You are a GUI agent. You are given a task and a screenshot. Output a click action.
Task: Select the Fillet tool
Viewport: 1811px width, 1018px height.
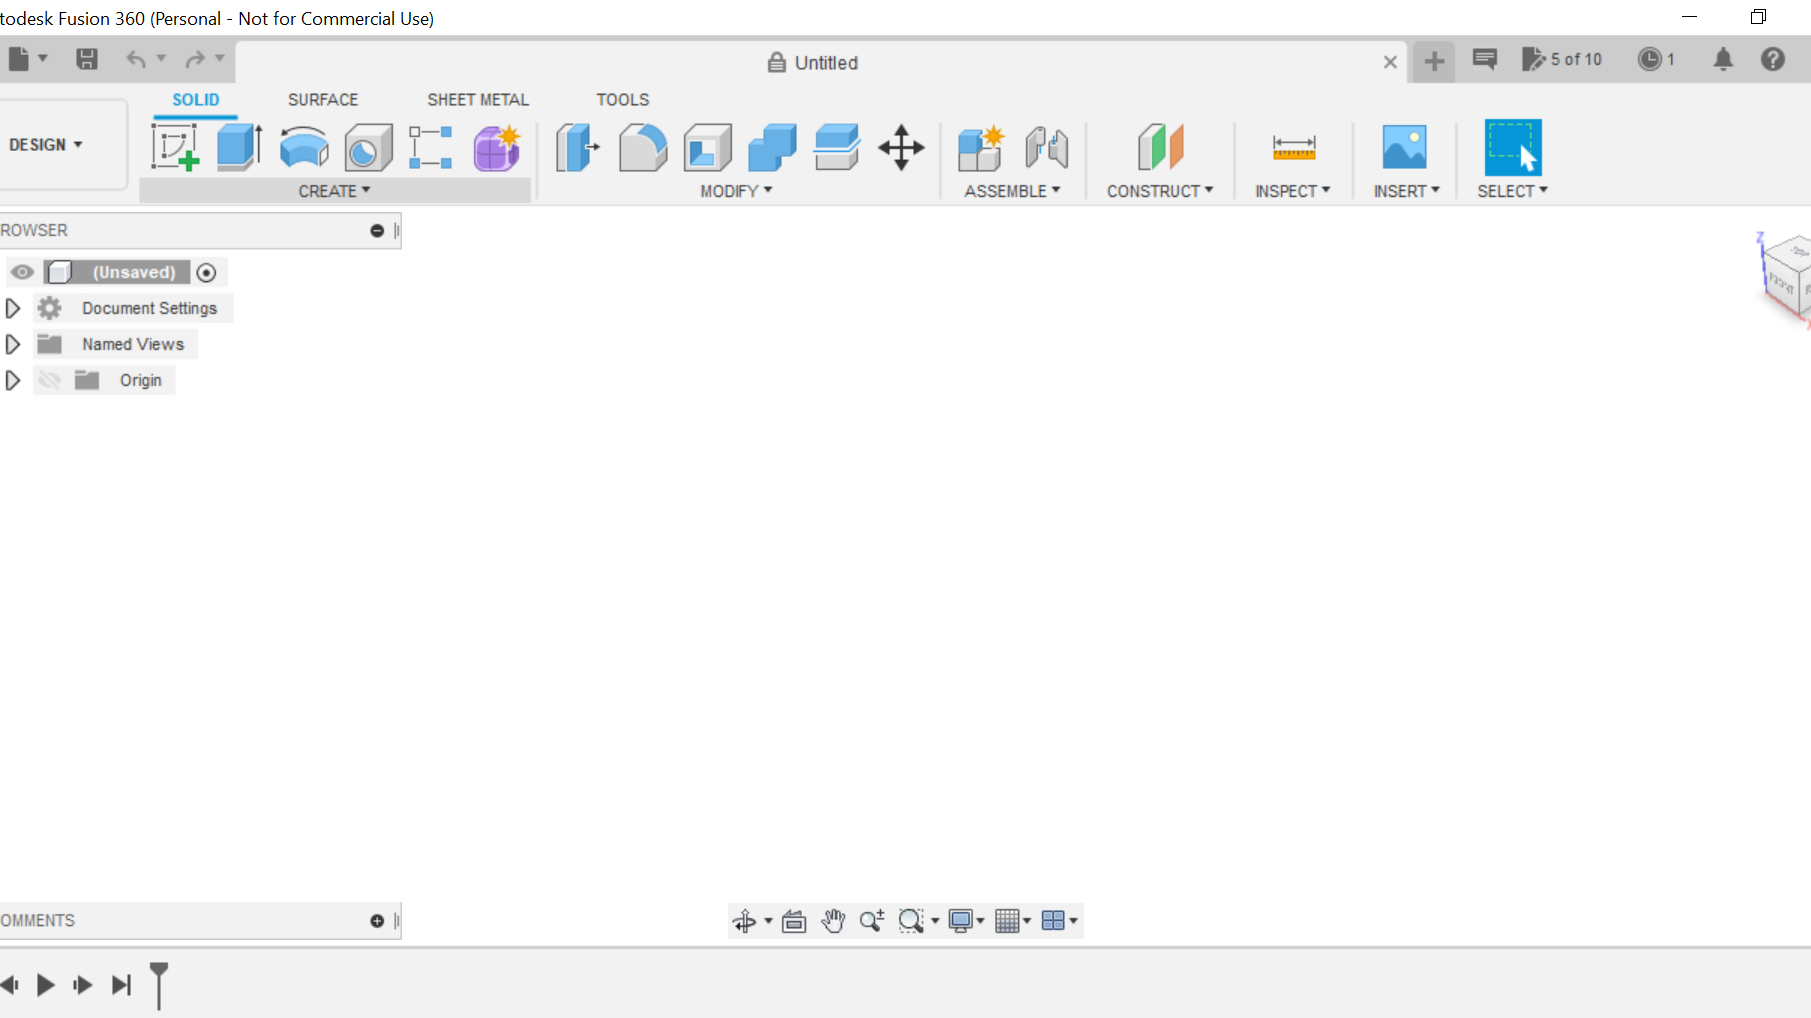tap(642, 146)
